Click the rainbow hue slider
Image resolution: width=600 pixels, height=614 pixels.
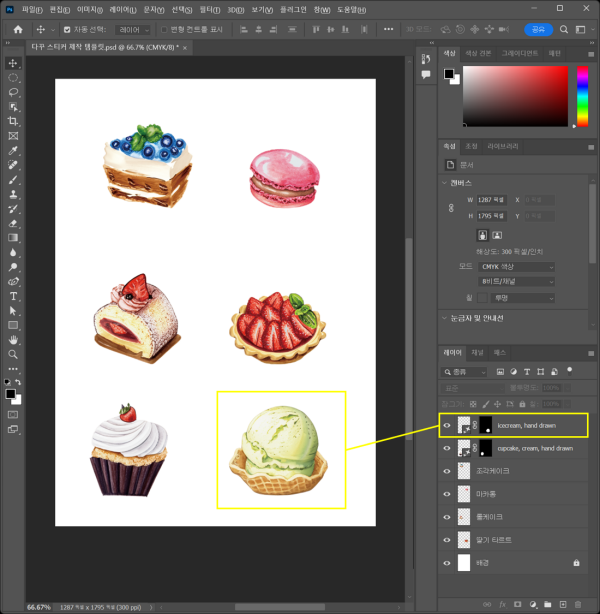pyautogui.click(x=582, y=96)
